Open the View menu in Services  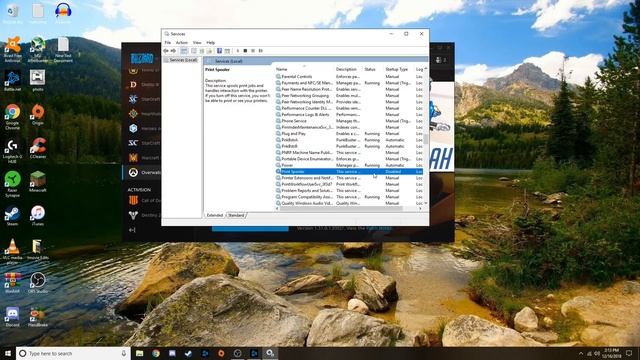point(197,42)
